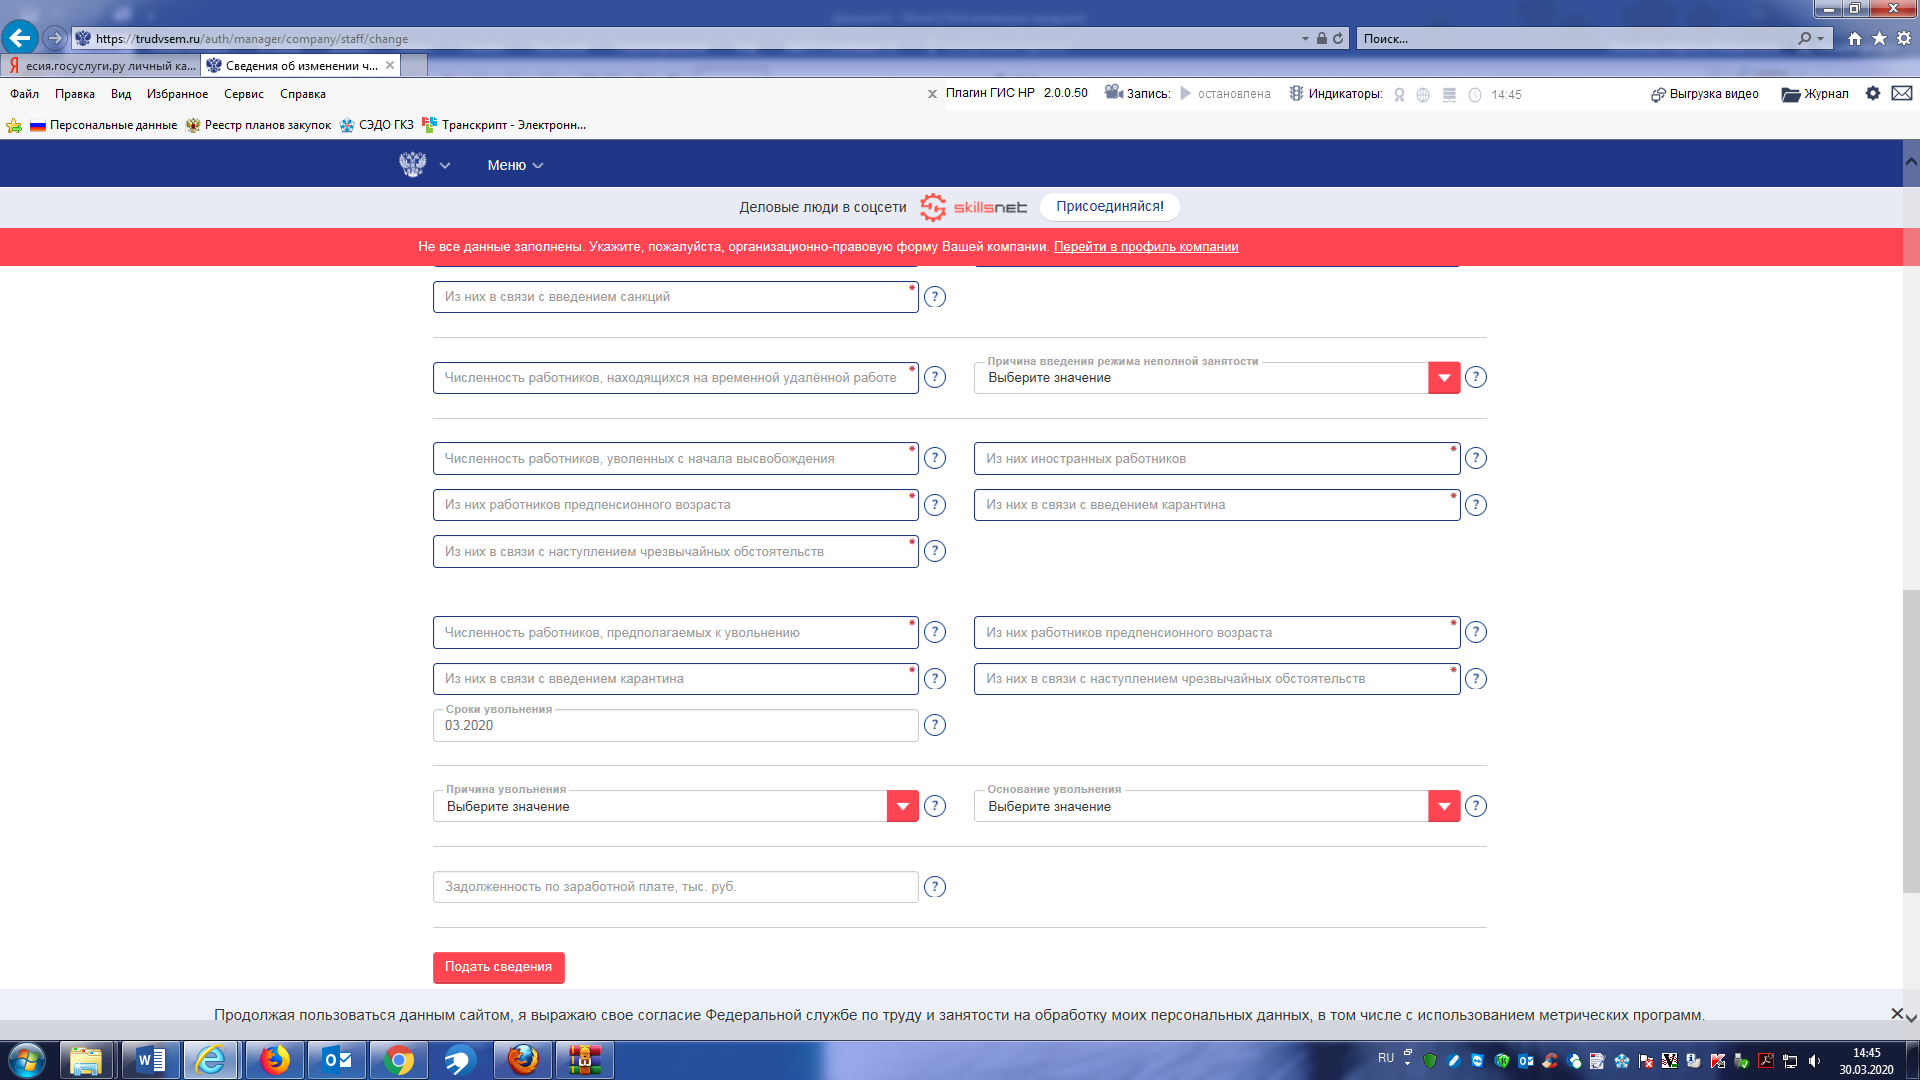Click the IE back arrow button
Image resolution: width=1920 pixels, height=1080 pixels.
(x=20, y=38)
